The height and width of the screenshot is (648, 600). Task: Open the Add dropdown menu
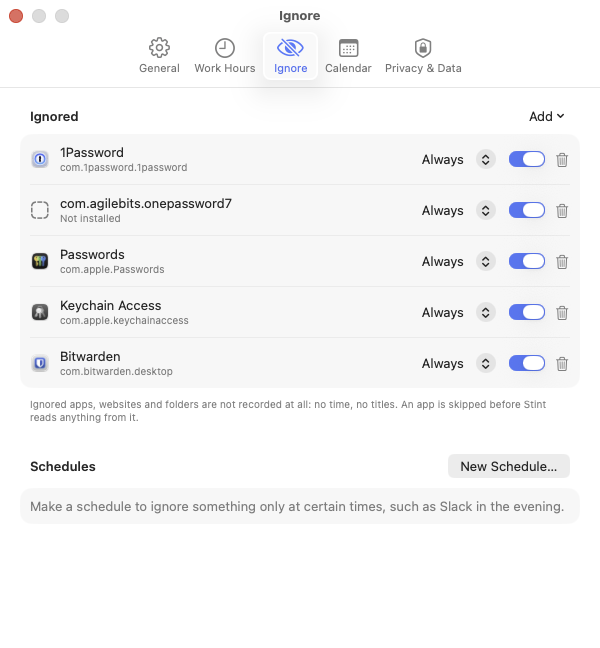coord(547,117)
